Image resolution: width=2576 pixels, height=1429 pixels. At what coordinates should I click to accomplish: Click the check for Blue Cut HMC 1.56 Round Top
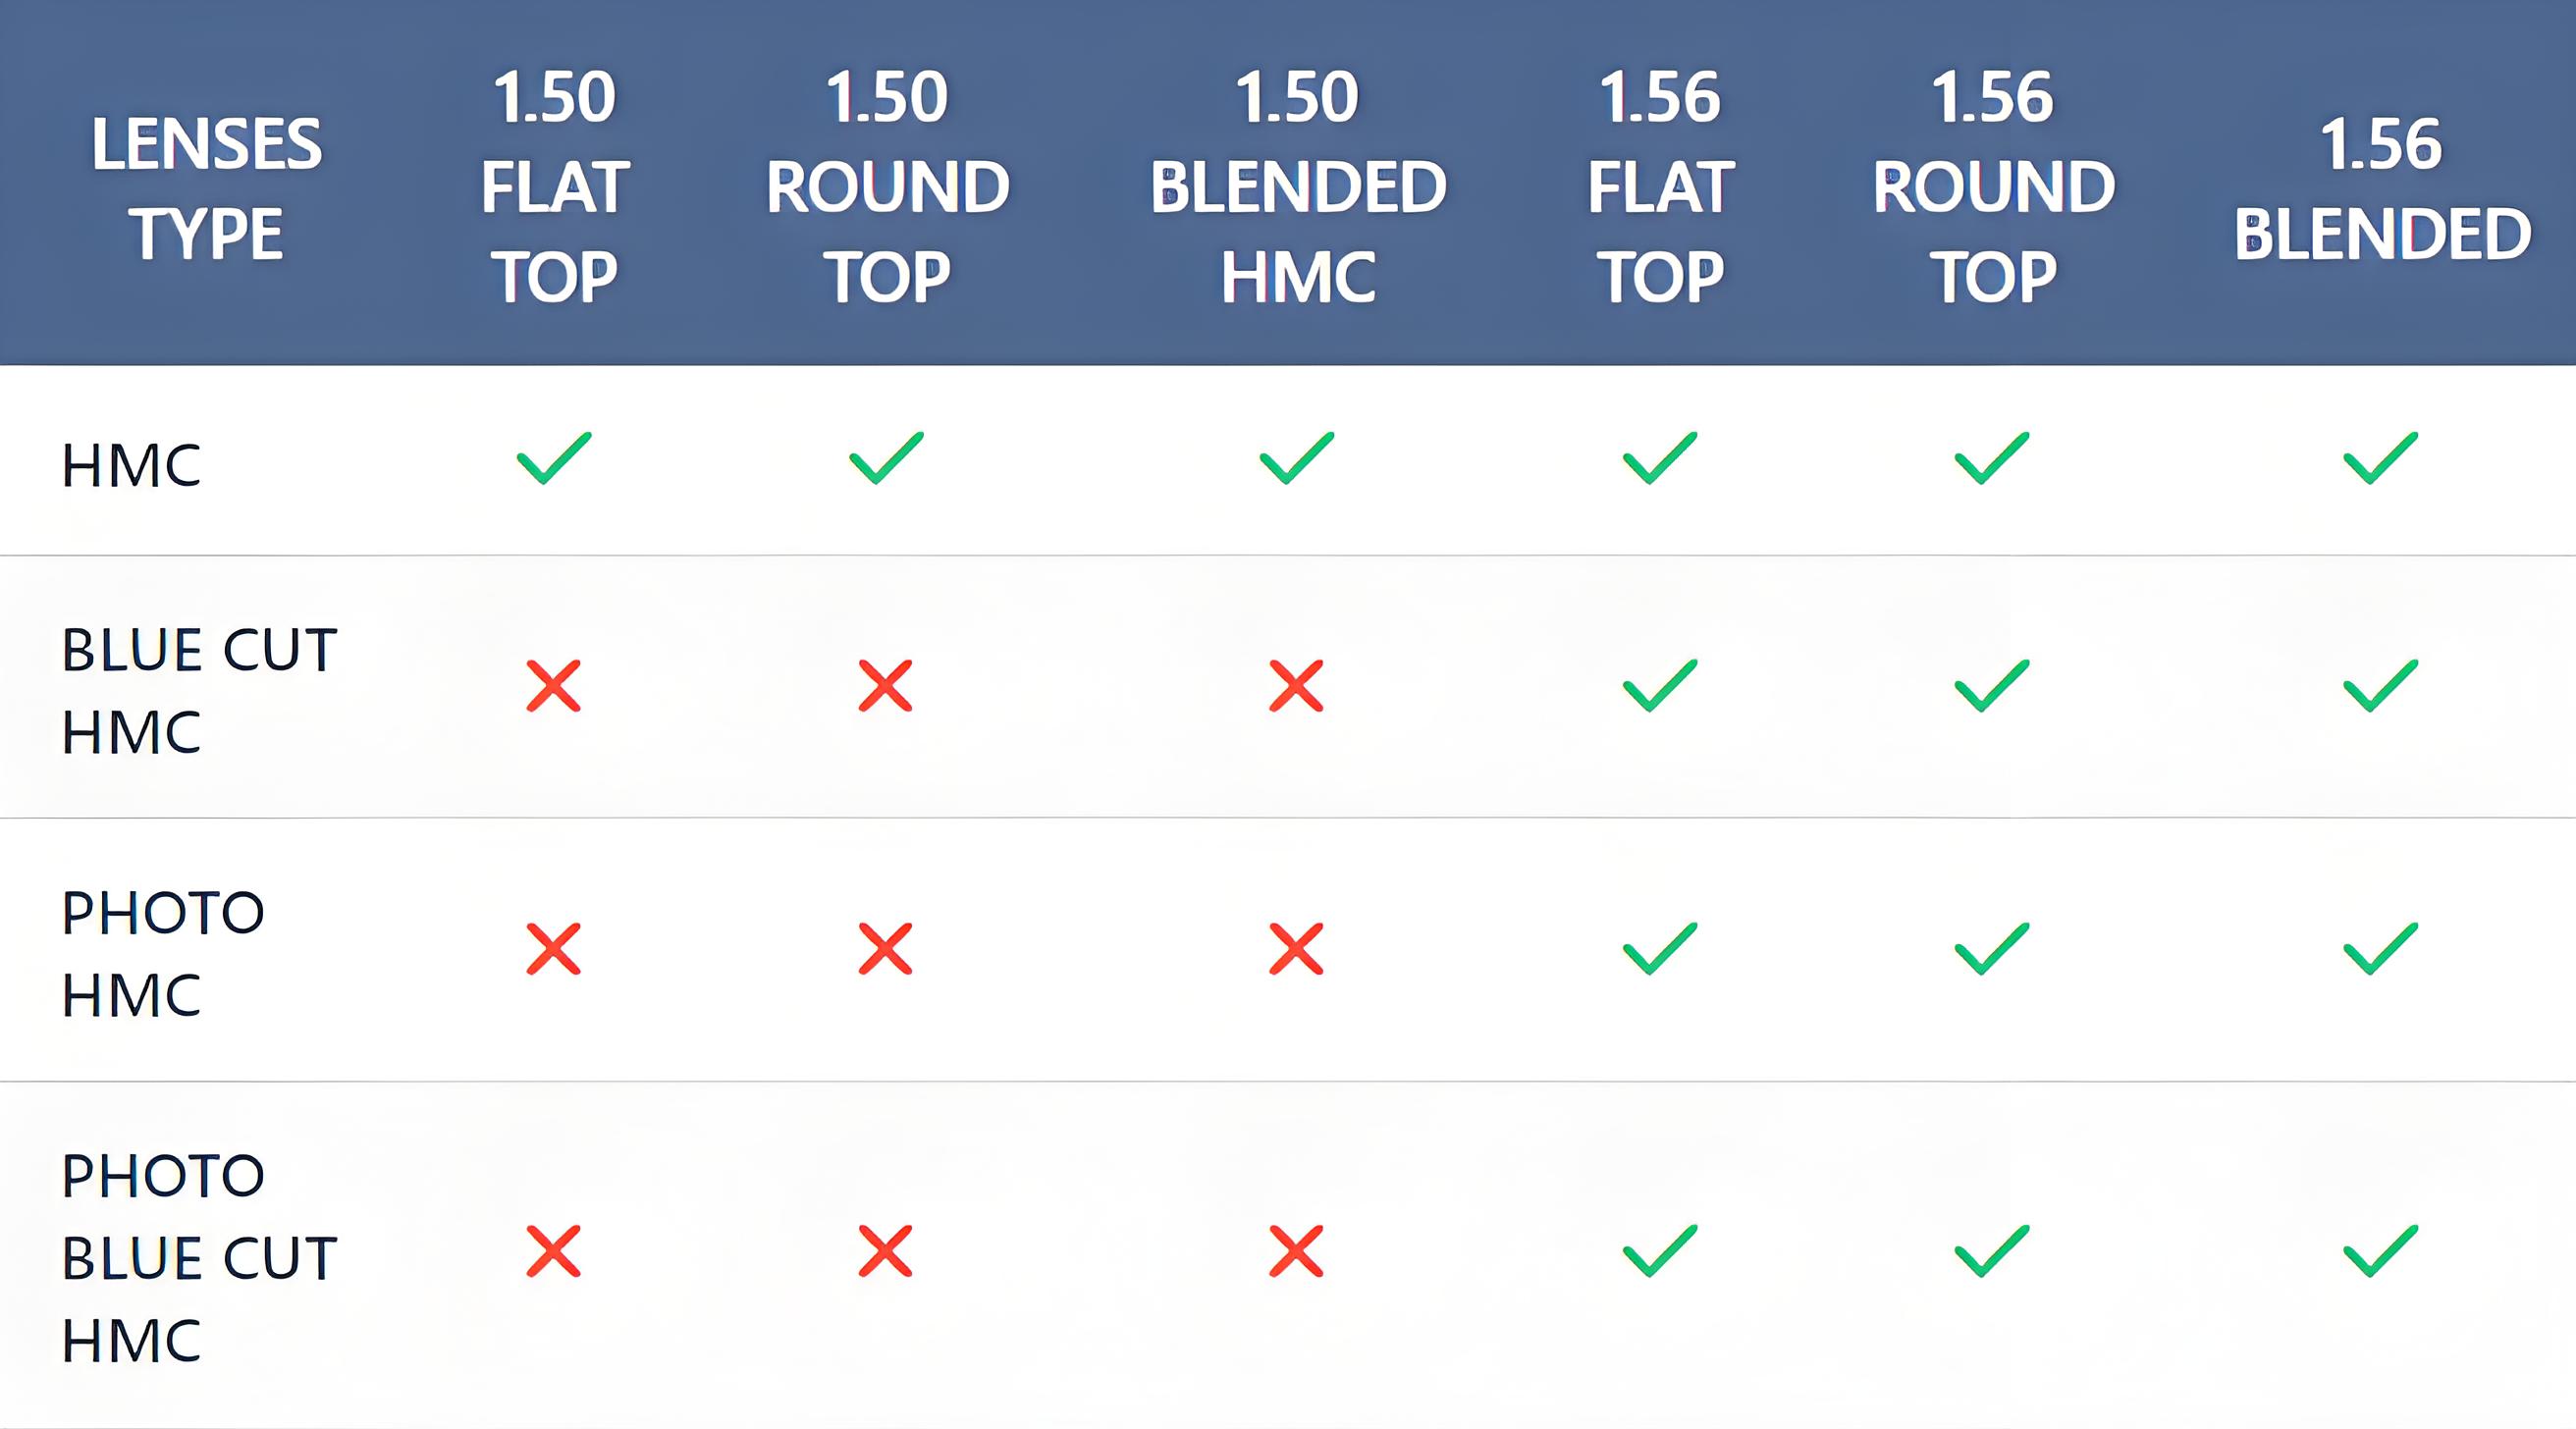(1991, 686)
